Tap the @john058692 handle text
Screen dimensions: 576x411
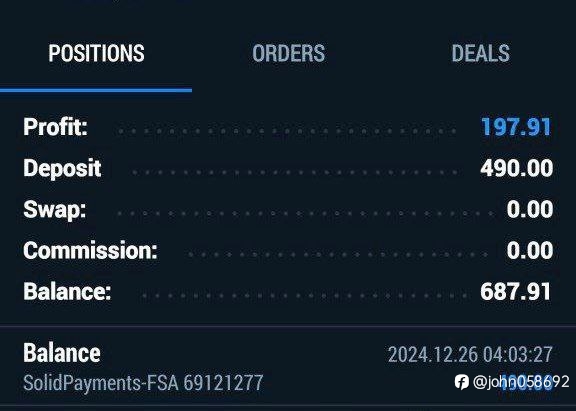click(x=521, y=382)
